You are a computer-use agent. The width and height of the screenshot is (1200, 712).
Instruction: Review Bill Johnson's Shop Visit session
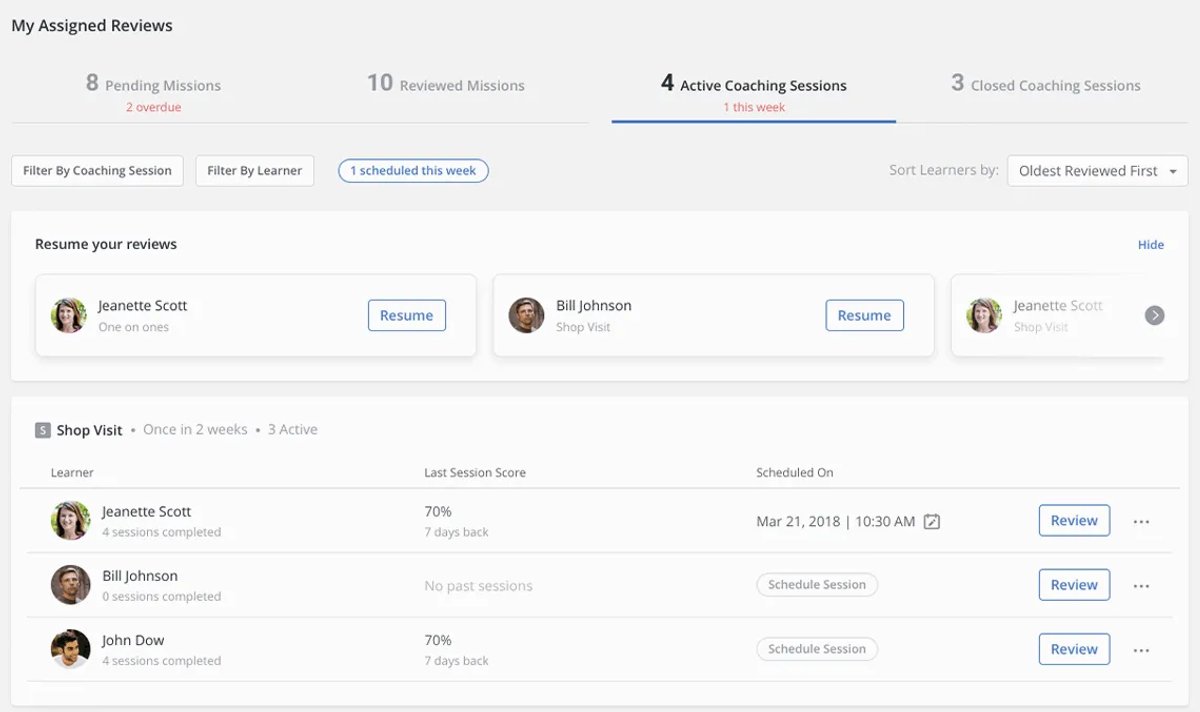coord(1074,585)
